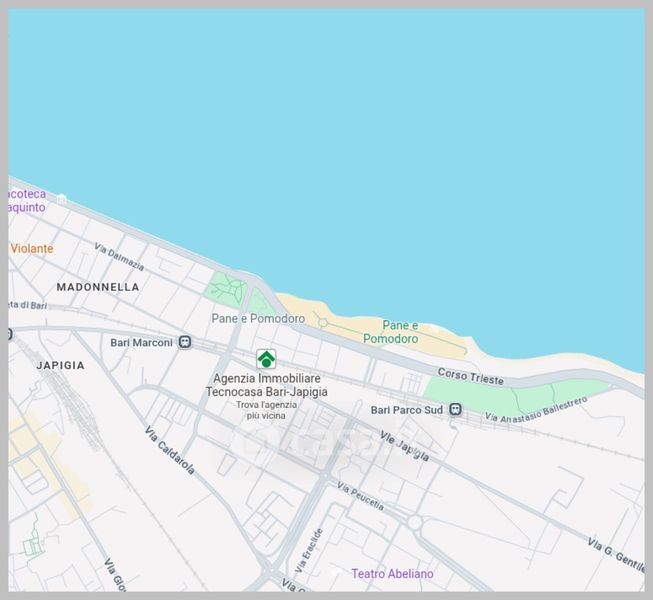The height and width of the screenshot is (600, 653).
Task: Click the museum icon near Pinacoteca label
Action: 62,199
